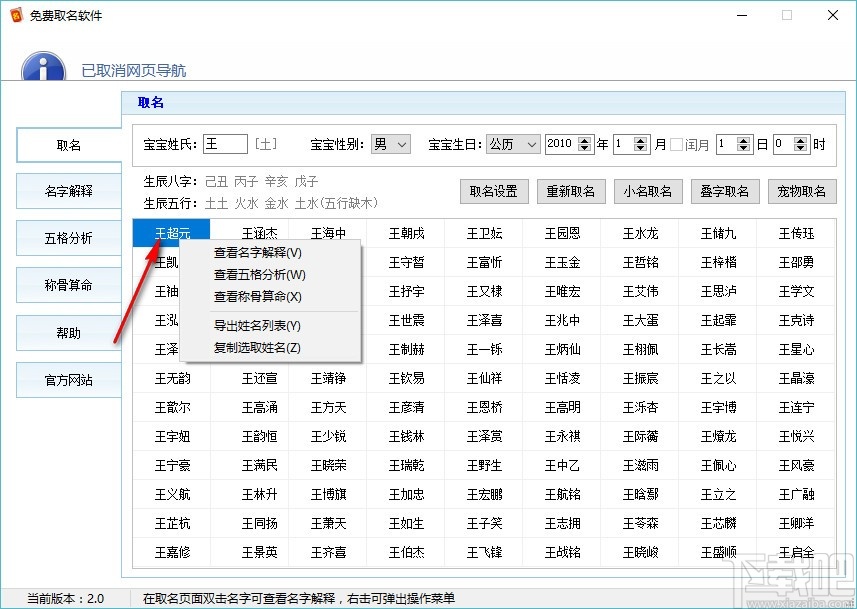This screenshot has height=609, width=857.
Task: Click the 宠物取名 pet naming button
Action: coord(802,191)
